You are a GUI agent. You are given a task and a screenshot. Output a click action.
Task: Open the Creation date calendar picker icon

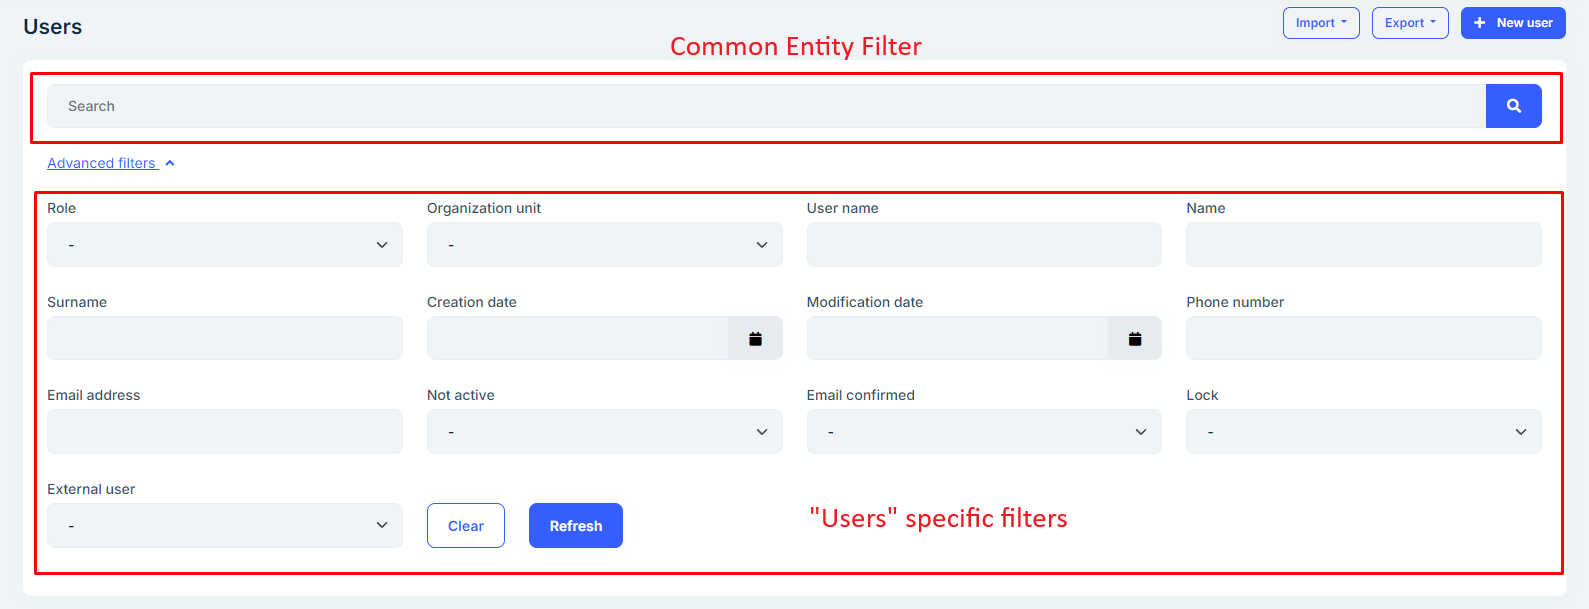(757, 338)
